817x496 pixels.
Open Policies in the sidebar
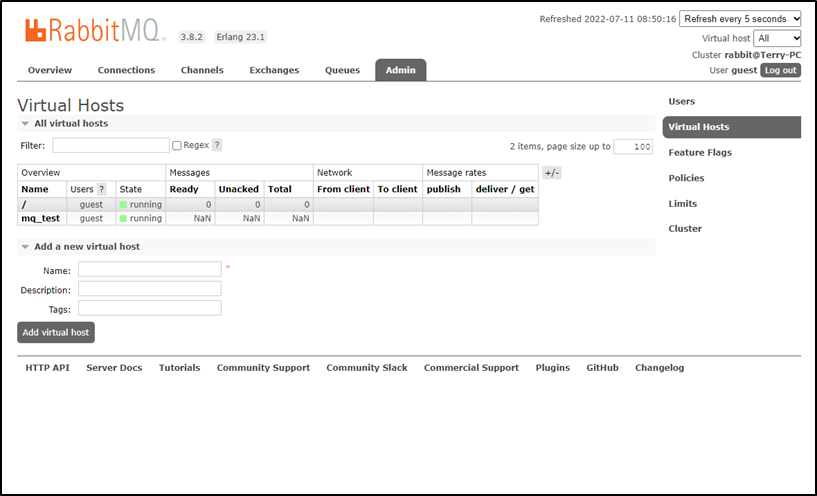(x=686, y=178)
